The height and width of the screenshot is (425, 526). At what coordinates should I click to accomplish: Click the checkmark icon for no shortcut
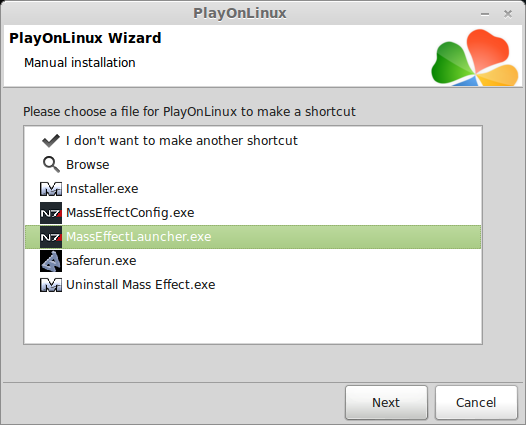(51, 141)
